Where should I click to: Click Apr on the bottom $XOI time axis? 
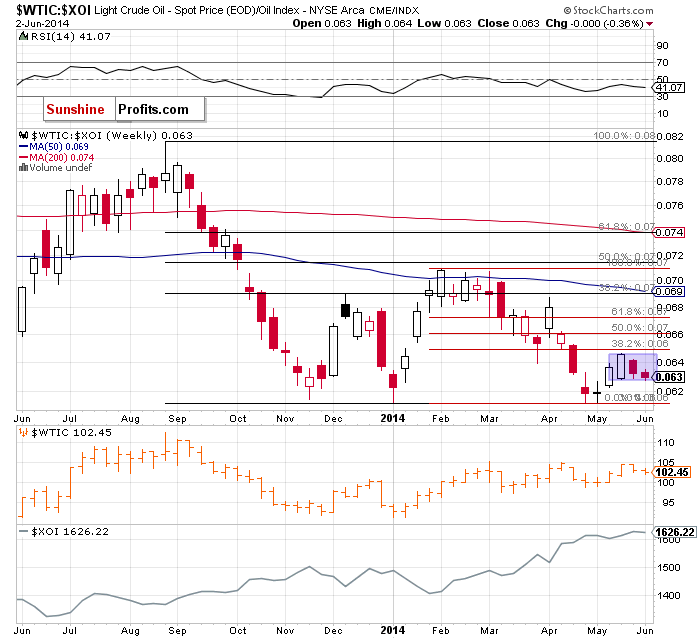click(x=549, y=631)
